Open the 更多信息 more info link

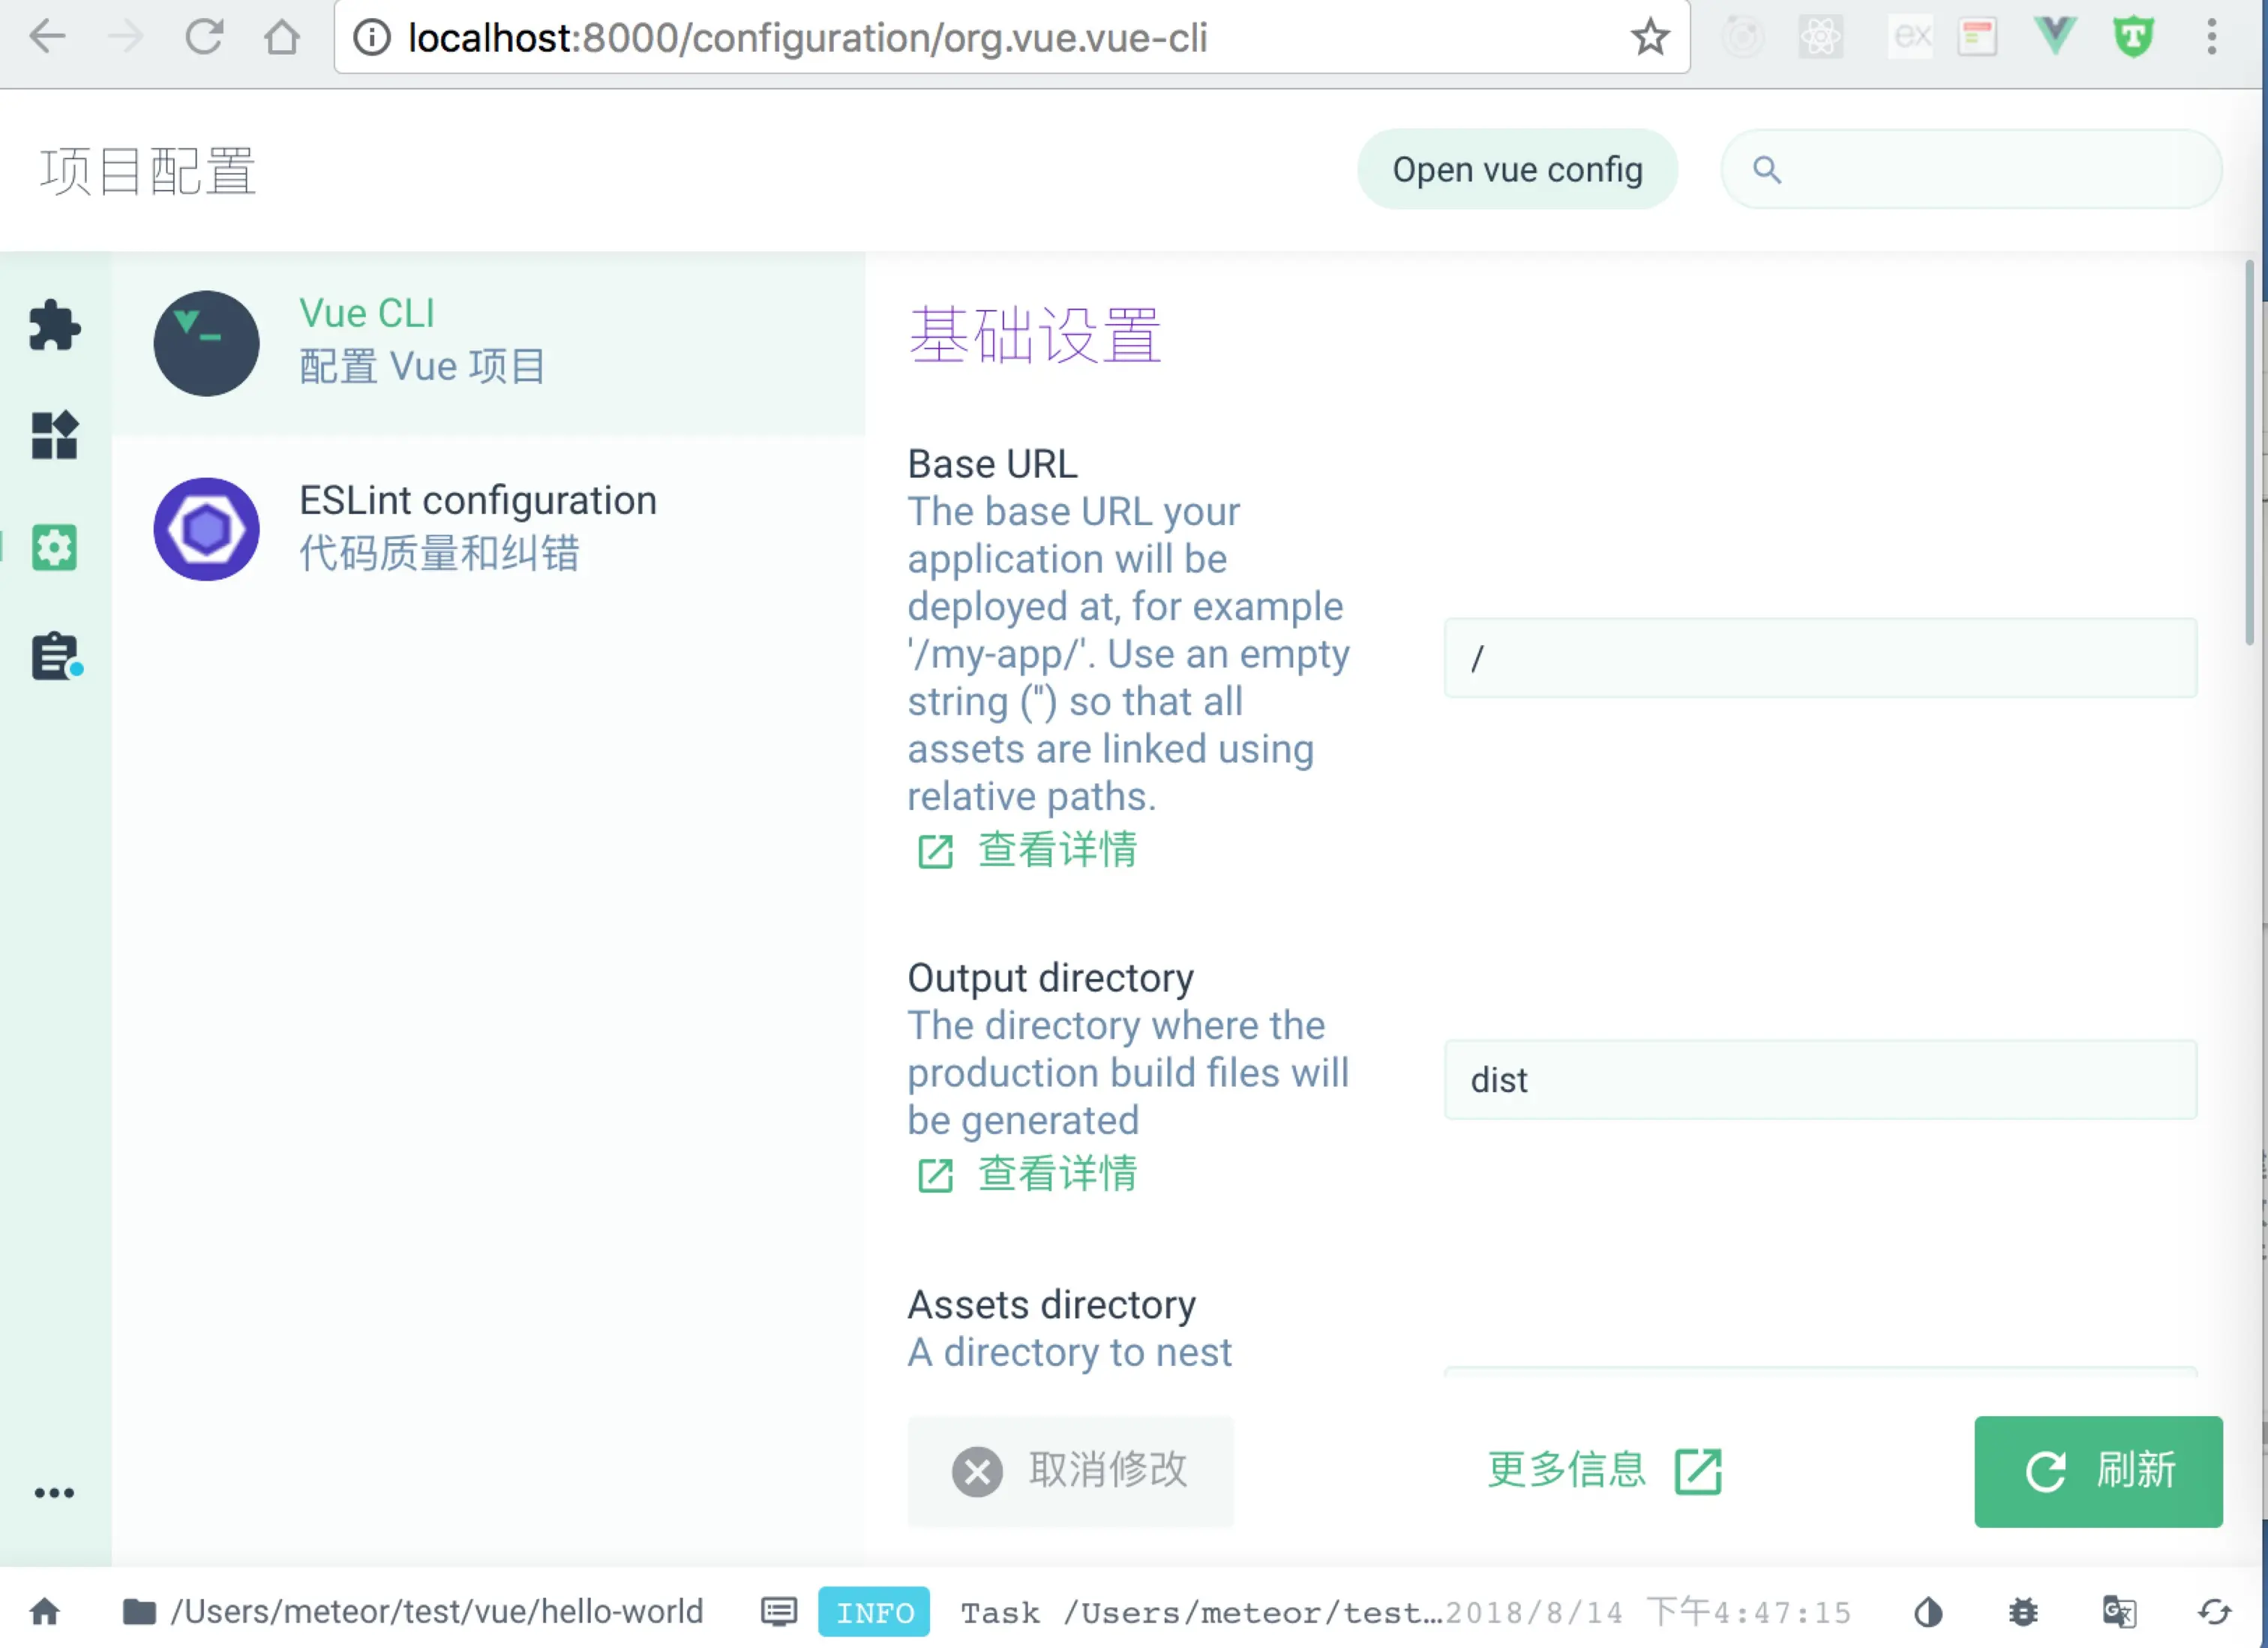tap(1604, 1471)
